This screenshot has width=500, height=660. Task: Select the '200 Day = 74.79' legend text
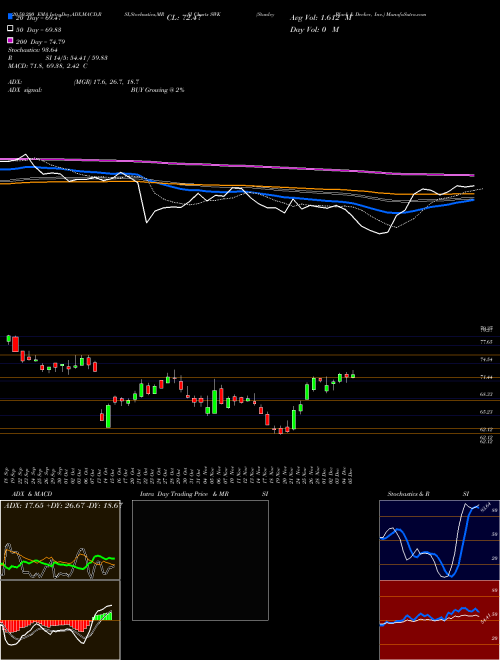coord(40,41)
